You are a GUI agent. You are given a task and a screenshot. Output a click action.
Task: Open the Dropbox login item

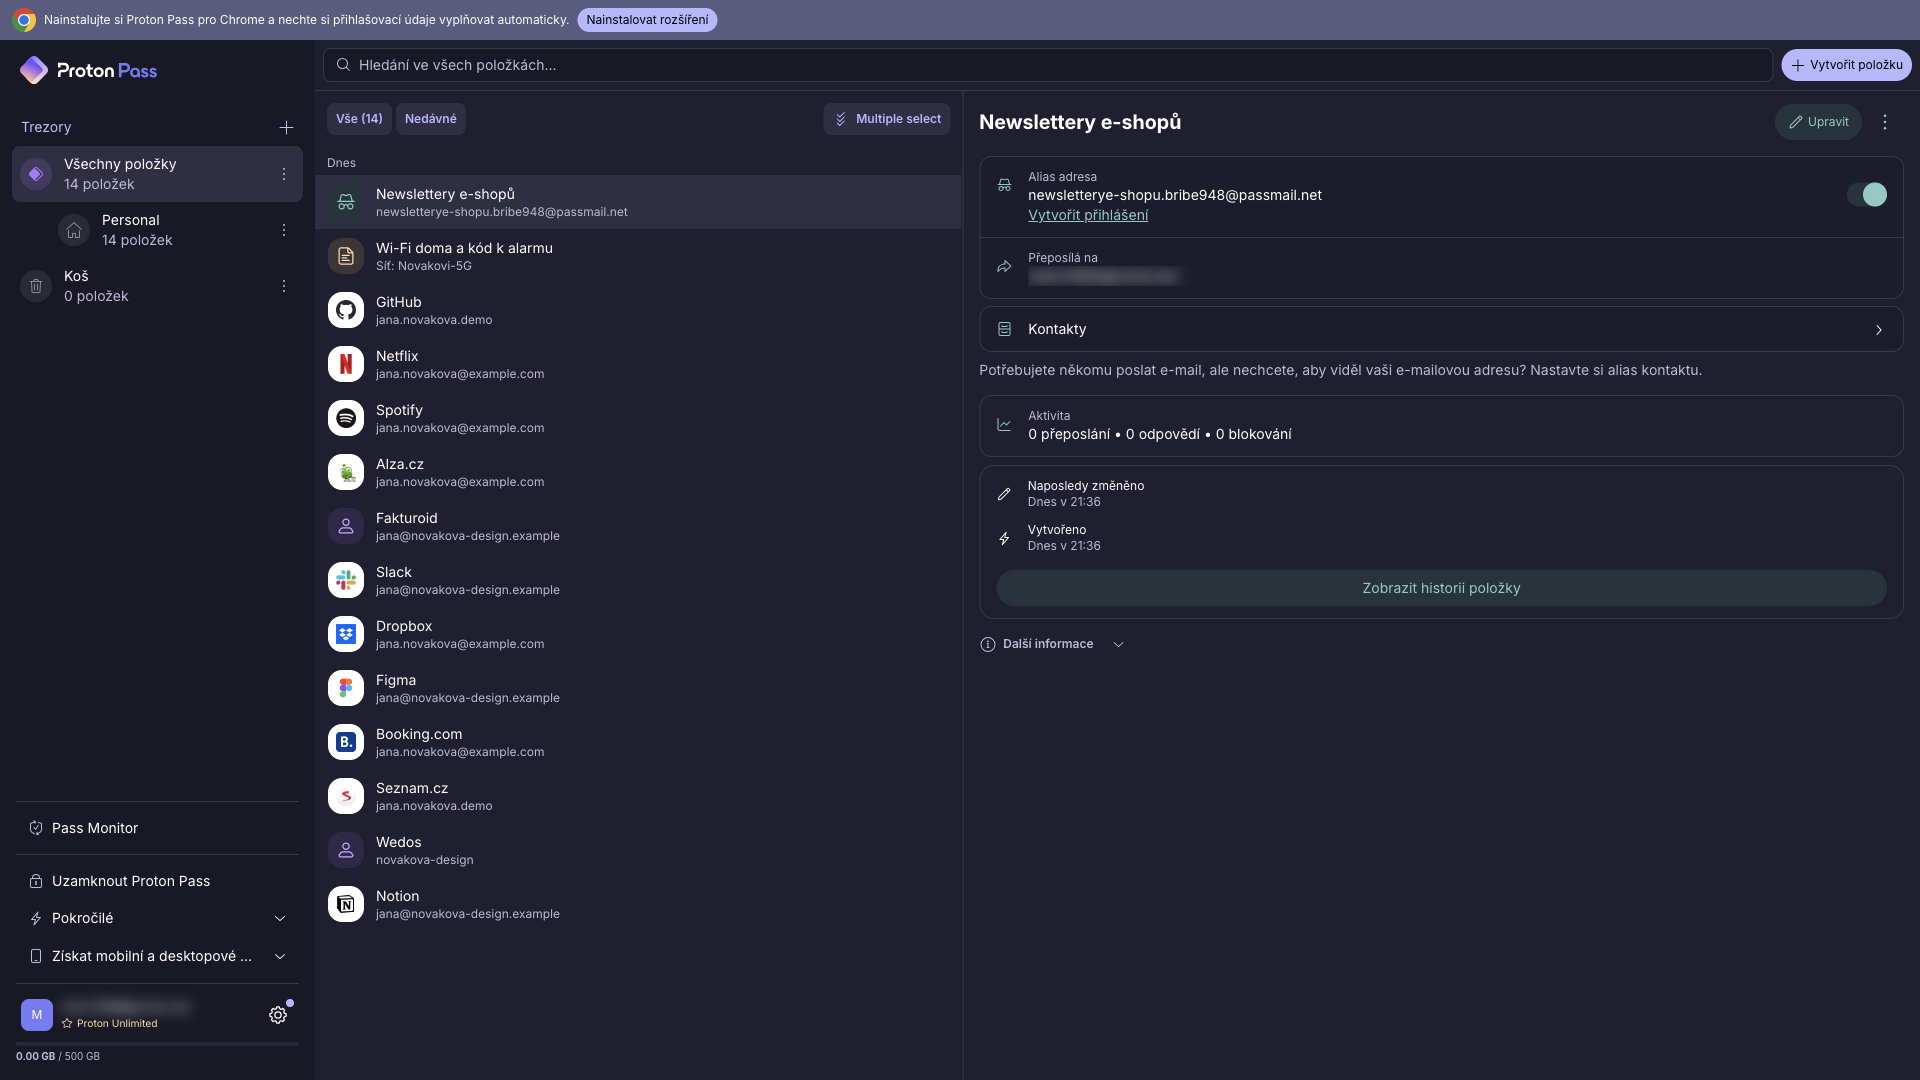[x=638, y=634]
